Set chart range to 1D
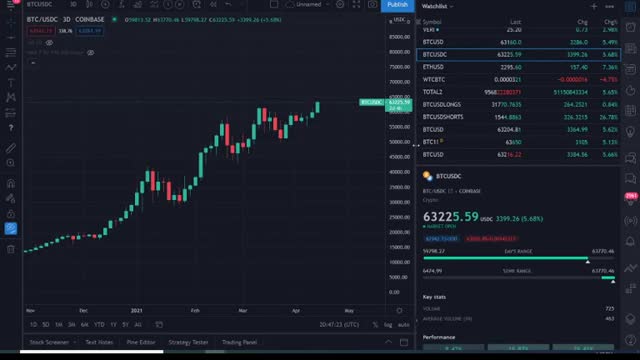Screen dimensions: 640x360 coord(33,324)
